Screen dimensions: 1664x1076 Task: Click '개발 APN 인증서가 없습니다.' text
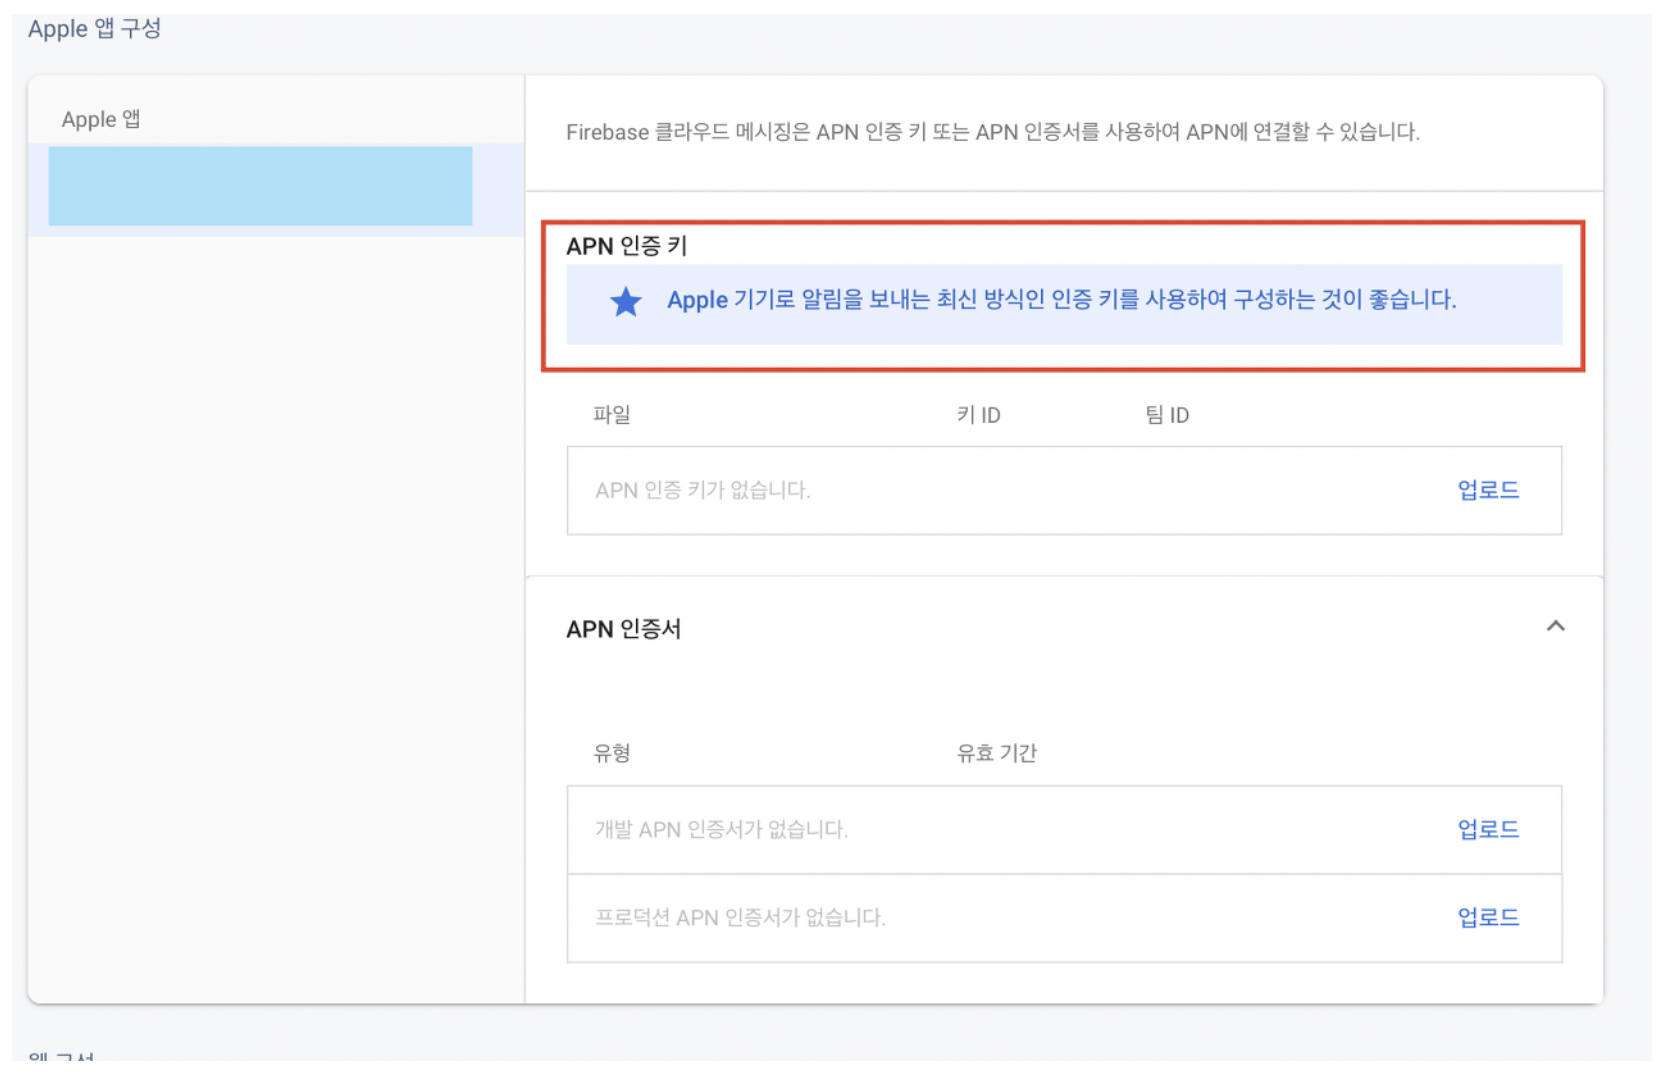[721, 829]
